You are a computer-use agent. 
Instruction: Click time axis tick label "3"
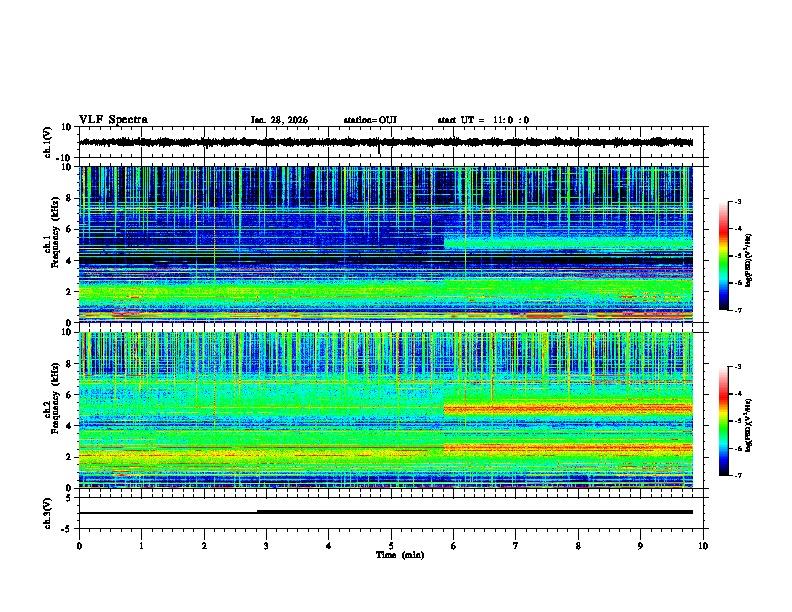point(266,546)
